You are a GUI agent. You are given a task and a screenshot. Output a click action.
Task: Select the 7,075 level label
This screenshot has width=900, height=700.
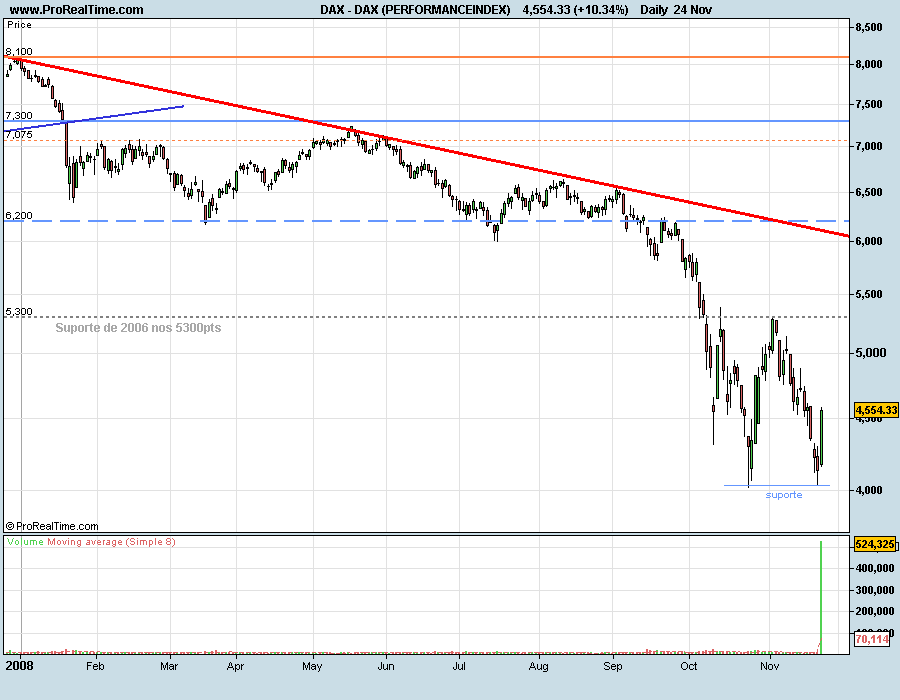coord(19,134)
